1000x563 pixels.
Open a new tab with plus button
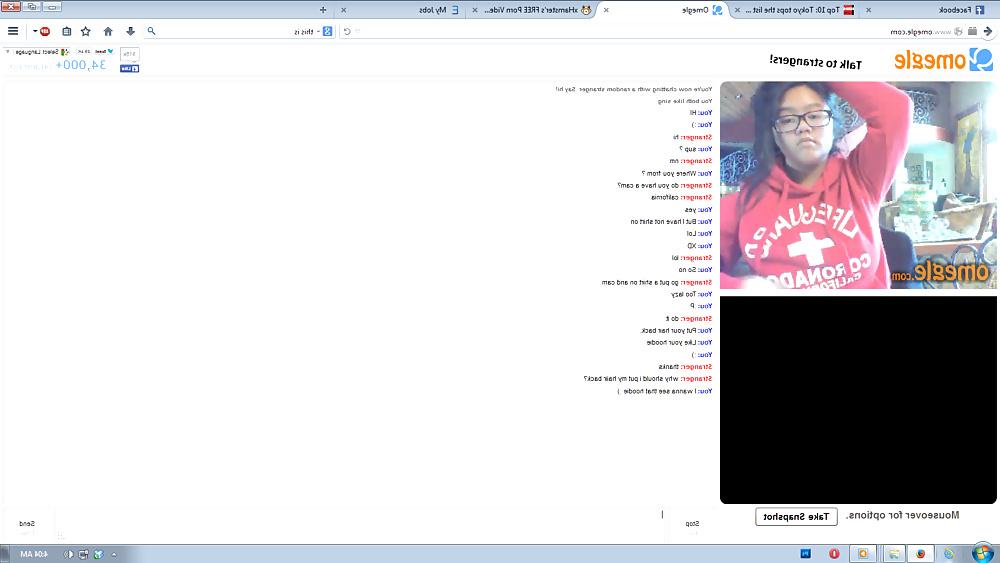tap(323, 10)
